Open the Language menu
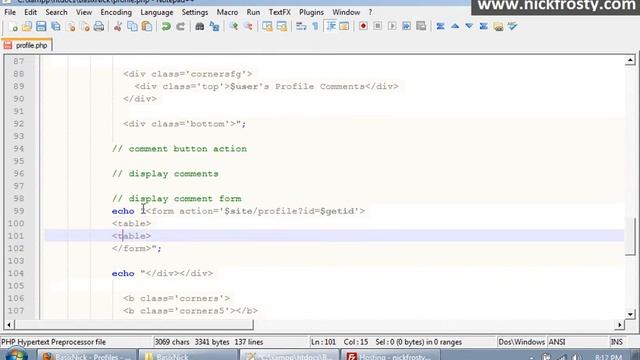 tap(157, 12)
